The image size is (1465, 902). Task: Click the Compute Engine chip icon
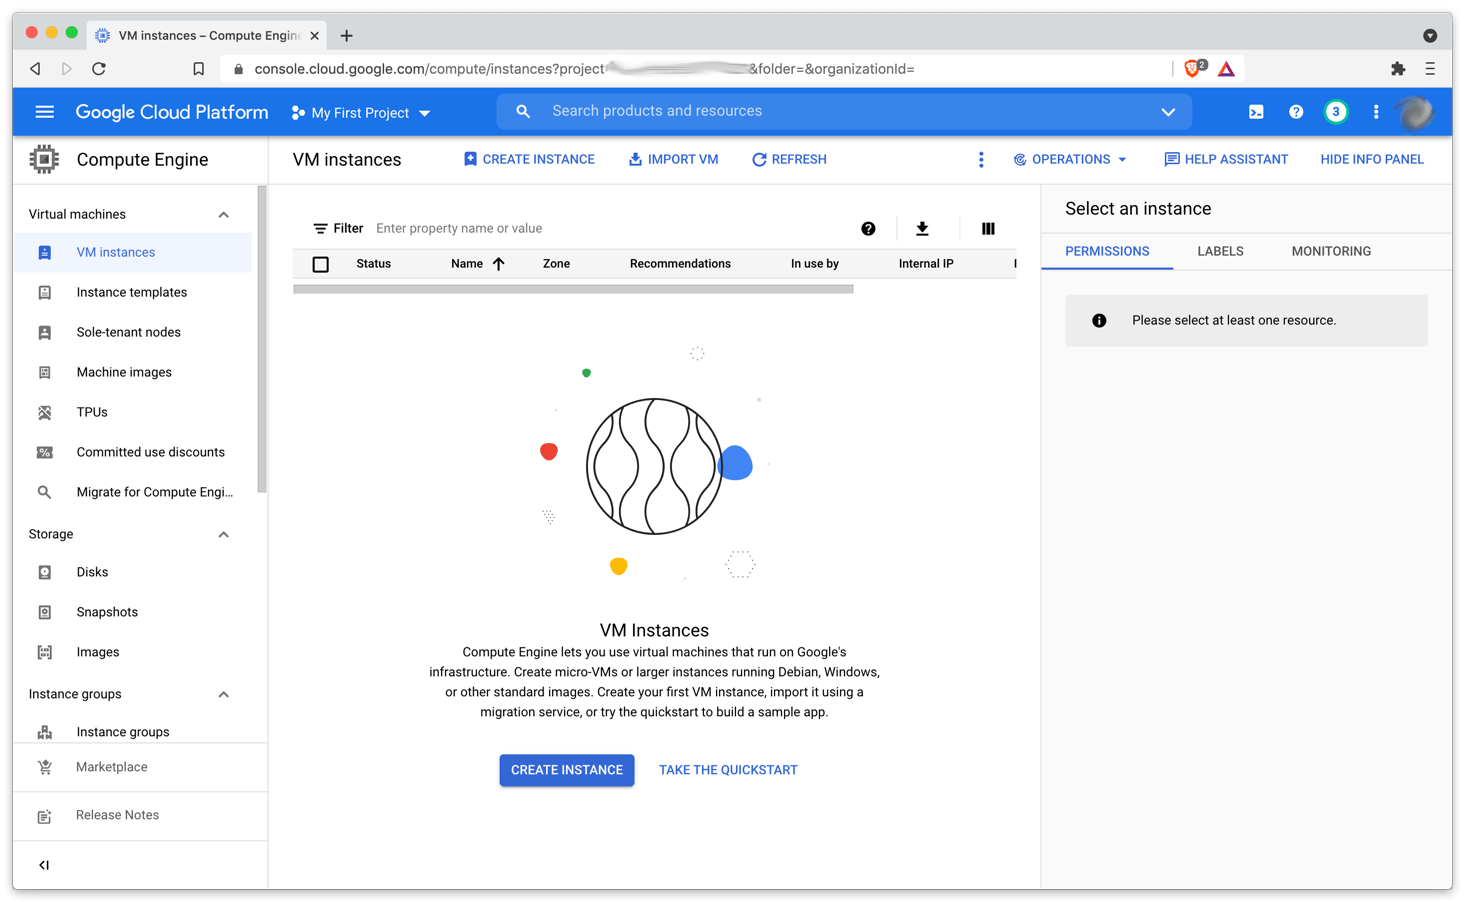tap(44, 159)
